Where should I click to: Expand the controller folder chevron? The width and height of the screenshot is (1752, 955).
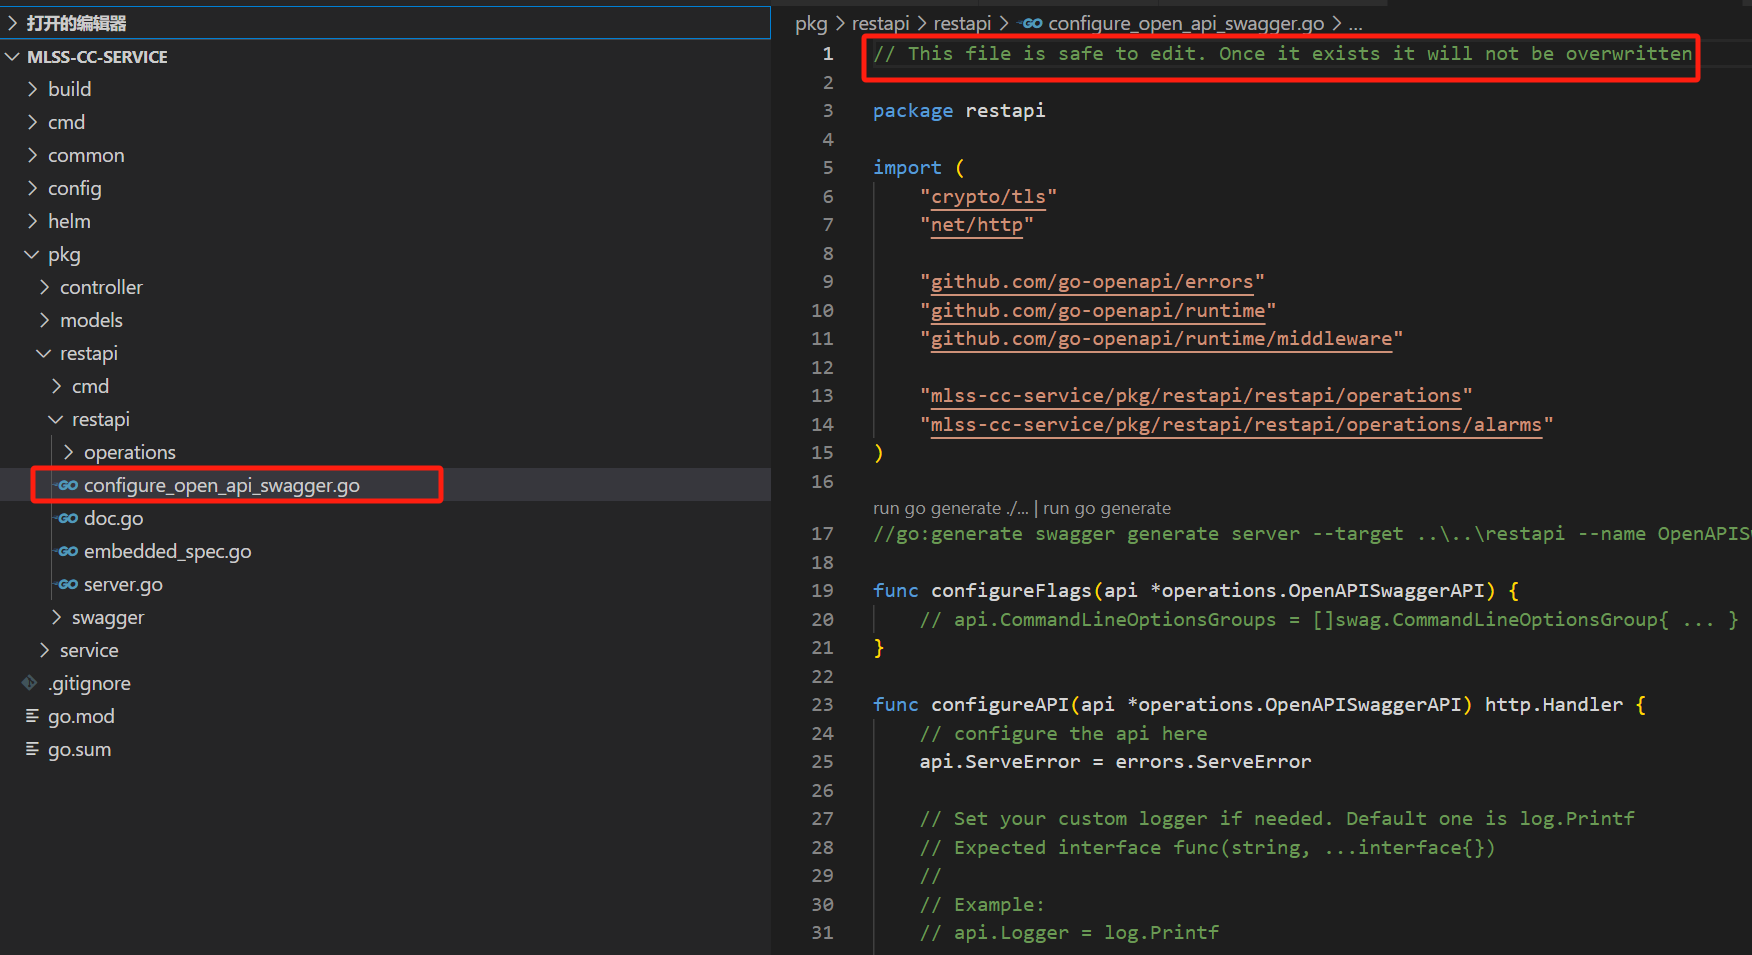44,287
